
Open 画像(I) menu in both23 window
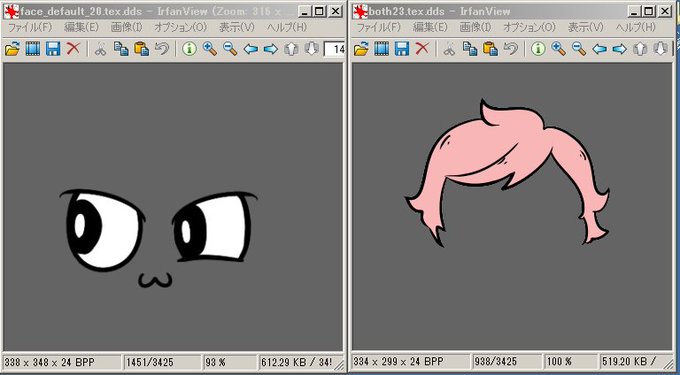point(475,27)
